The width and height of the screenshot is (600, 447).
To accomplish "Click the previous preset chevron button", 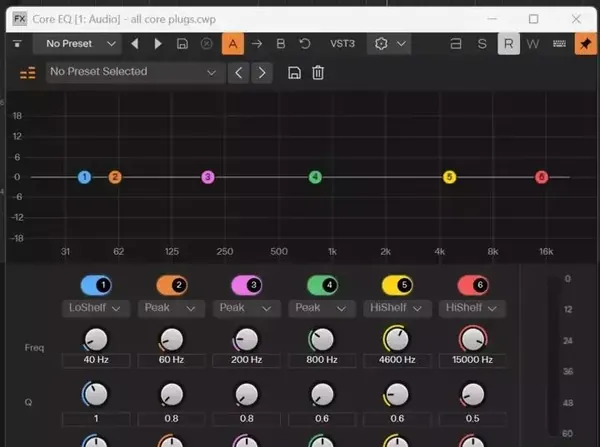I will 238,73.
